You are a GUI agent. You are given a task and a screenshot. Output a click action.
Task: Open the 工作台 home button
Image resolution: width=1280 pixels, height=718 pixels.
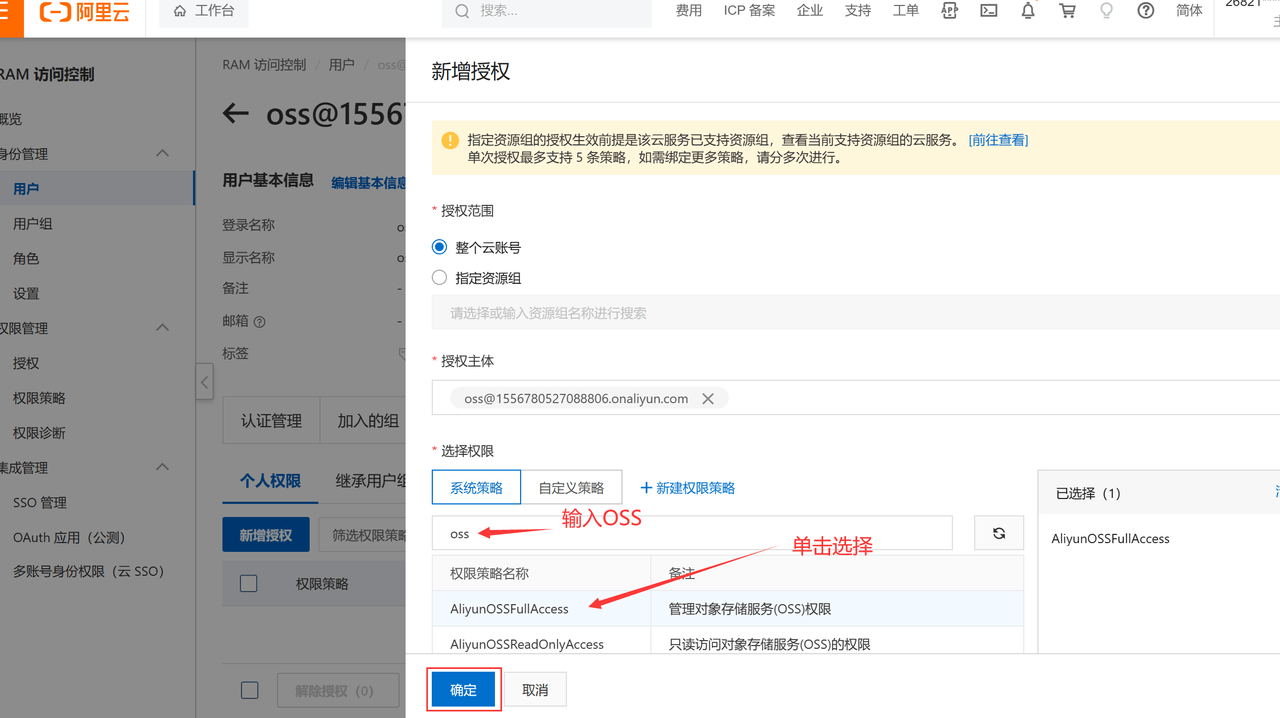pos(205,11)
